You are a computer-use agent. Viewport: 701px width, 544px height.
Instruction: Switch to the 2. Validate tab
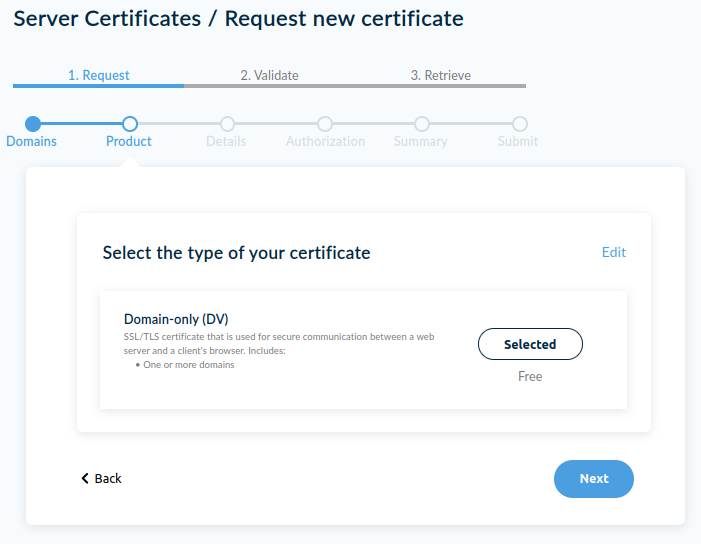[x=269, y=75]
